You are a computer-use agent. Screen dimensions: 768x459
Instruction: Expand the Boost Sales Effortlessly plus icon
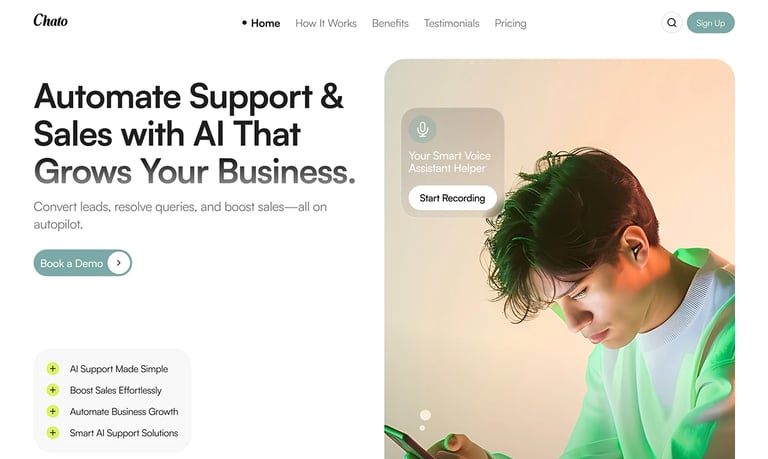tap(52, 390)
